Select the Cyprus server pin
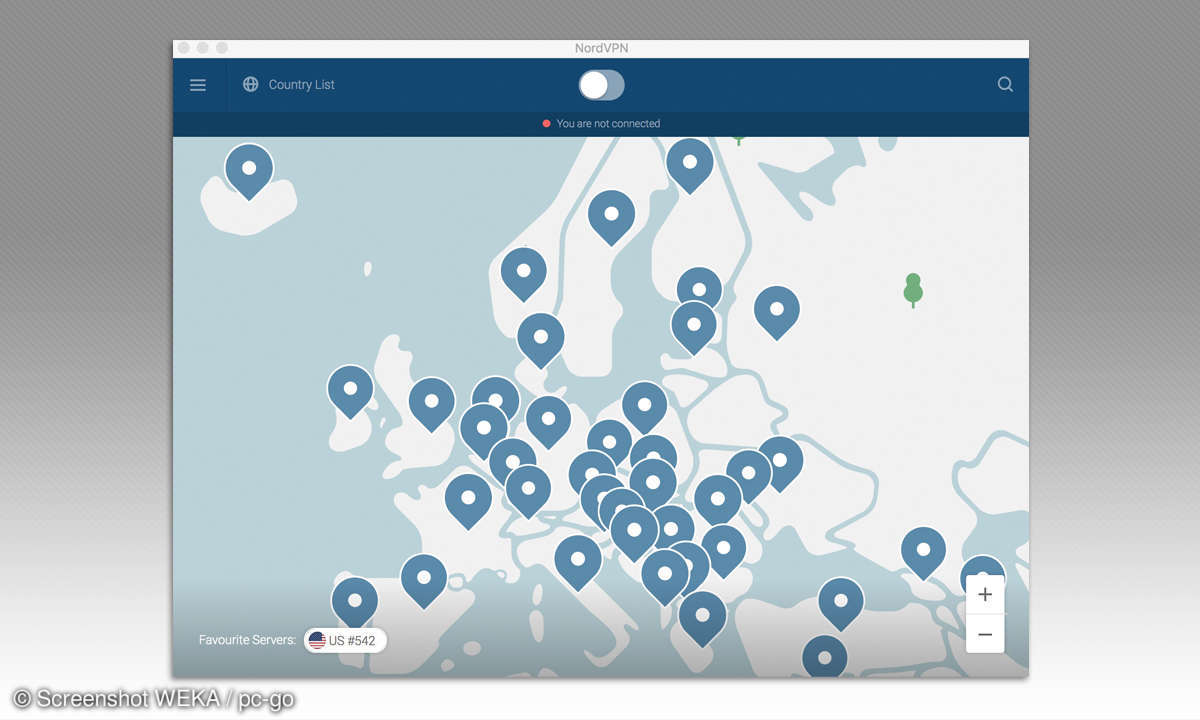The height and width of the screenshot is (720, 1200). 824,658
